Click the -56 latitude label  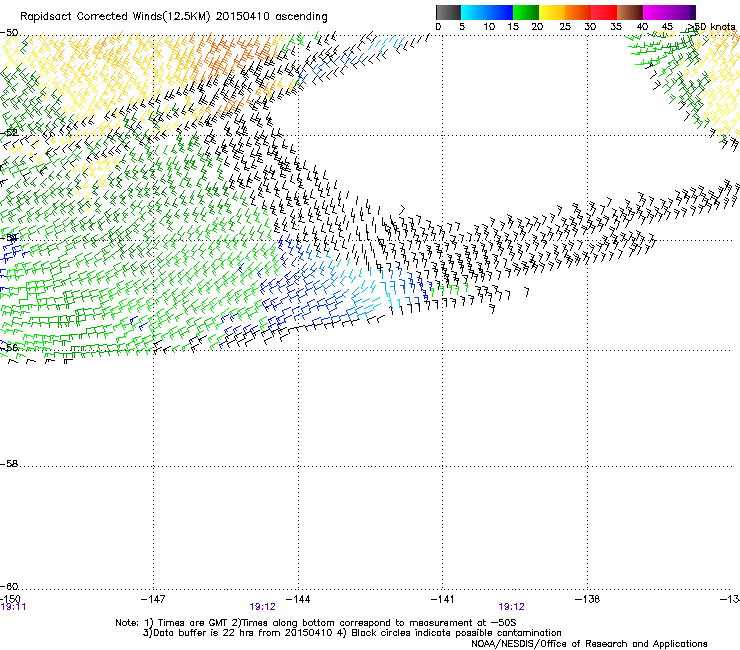[x=9, y=348]
